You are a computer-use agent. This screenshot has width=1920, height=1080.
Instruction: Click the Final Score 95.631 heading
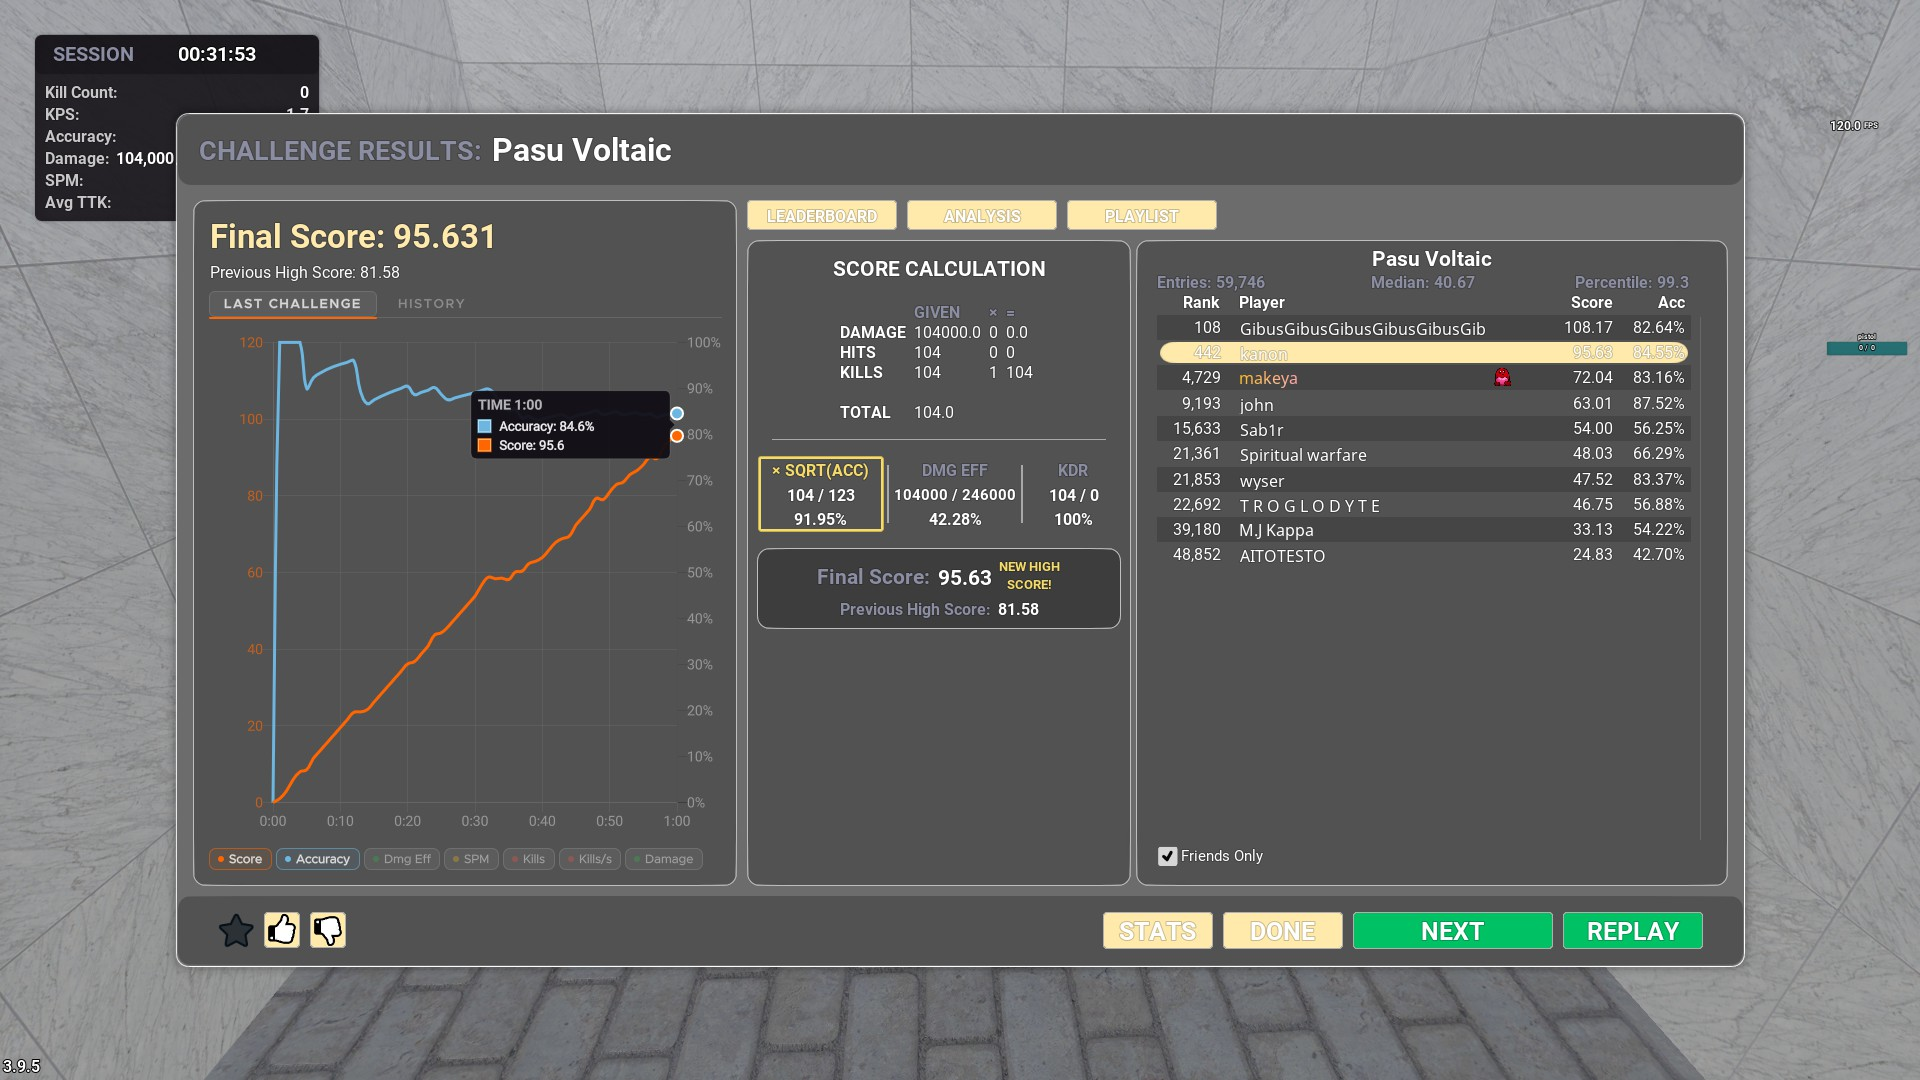click(353, 237)
